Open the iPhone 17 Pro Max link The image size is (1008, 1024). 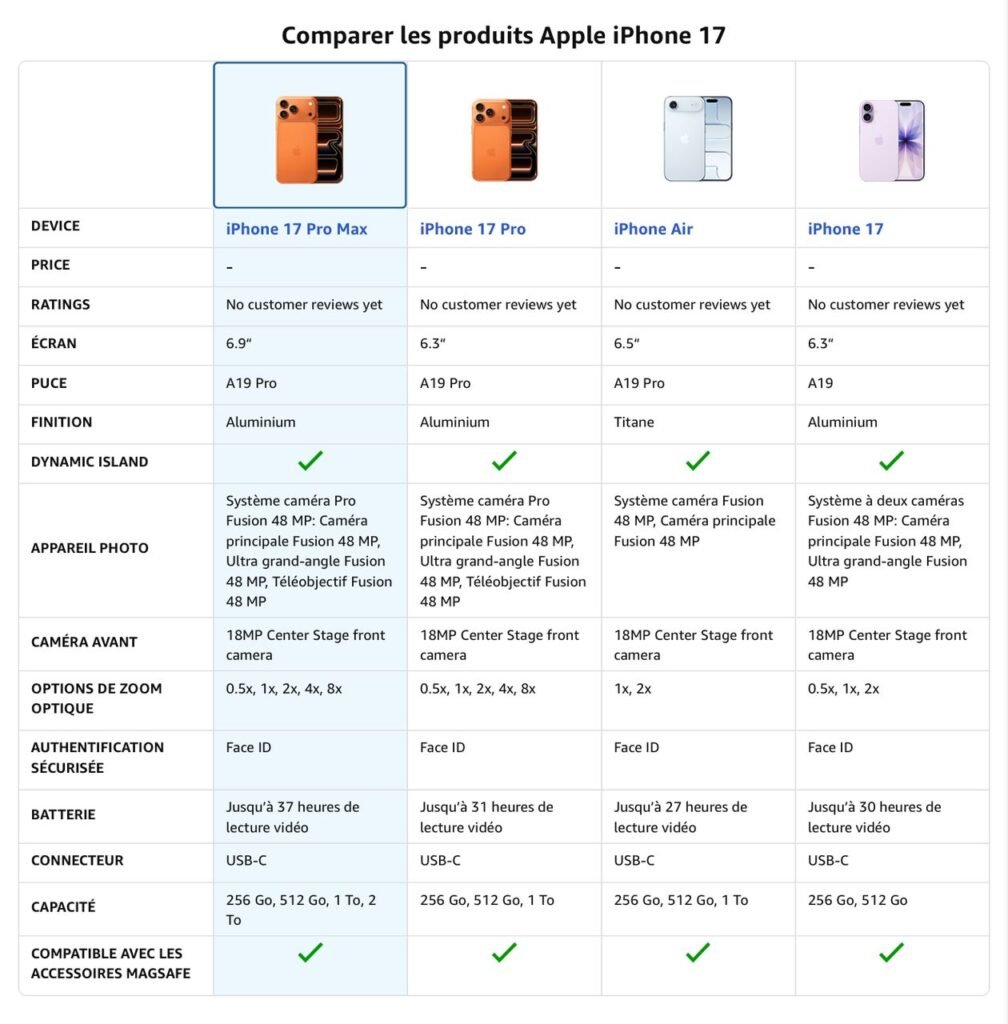[296, 229]
